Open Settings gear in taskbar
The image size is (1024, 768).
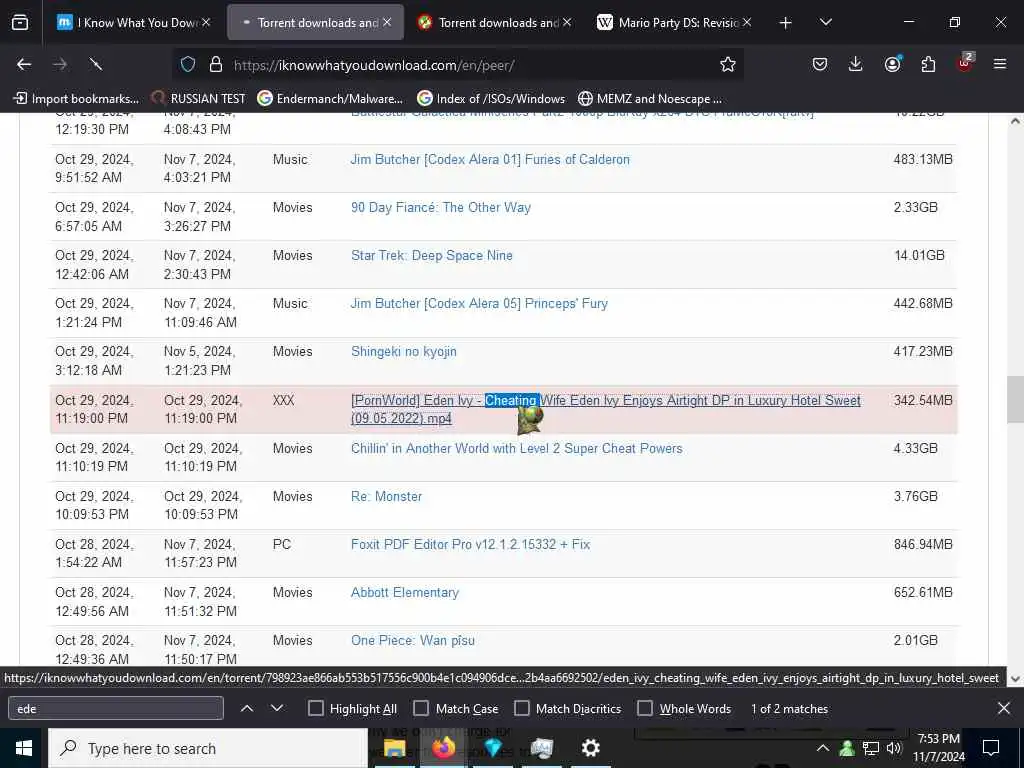(590, 748)
